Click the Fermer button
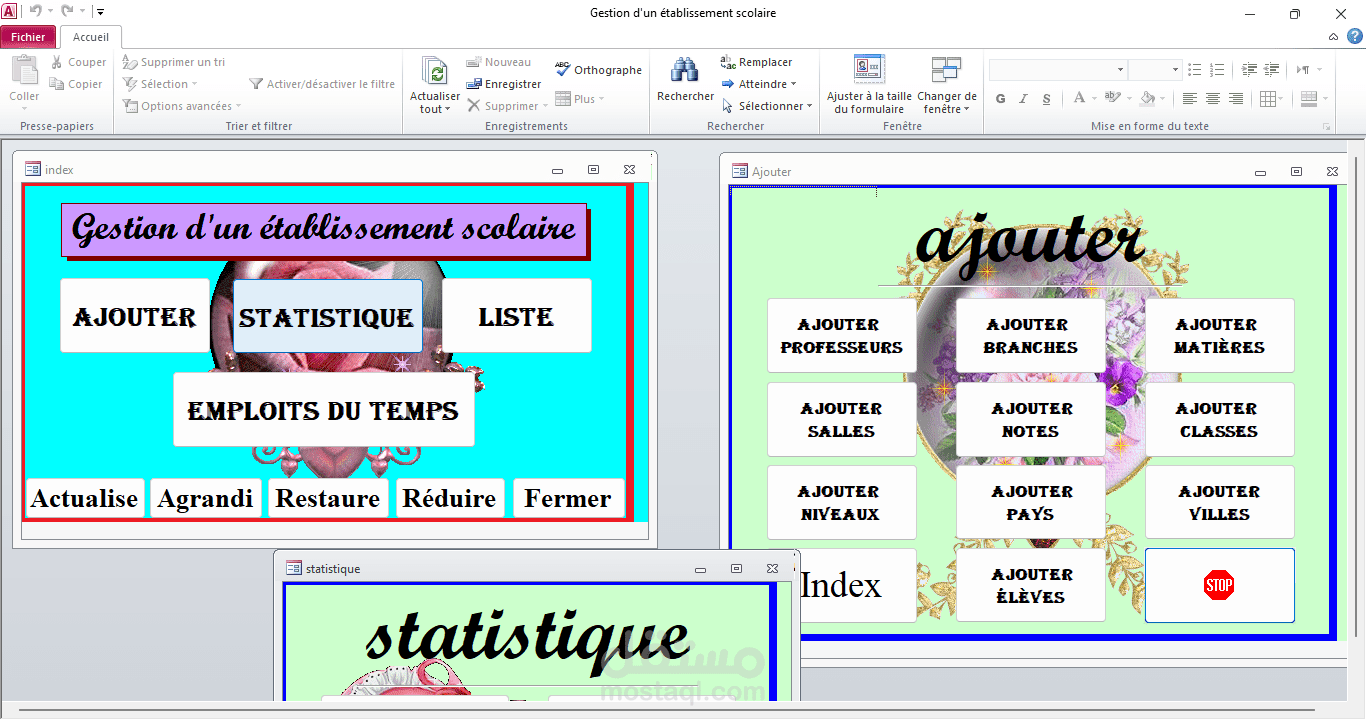Viewport: 1366px width, 720px height. 569,498
